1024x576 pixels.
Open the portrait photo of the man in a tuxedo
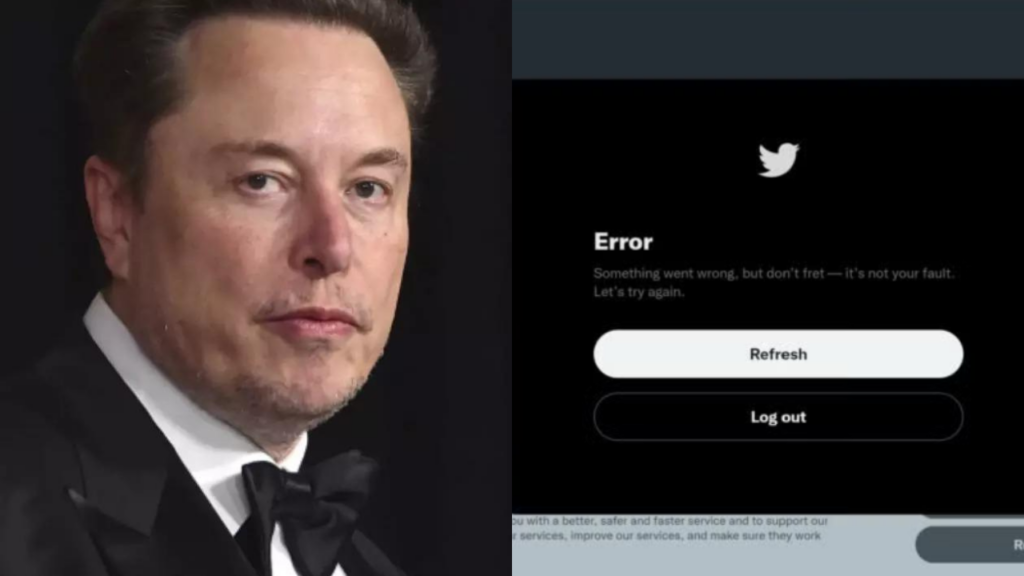click(x=256, y=288)
